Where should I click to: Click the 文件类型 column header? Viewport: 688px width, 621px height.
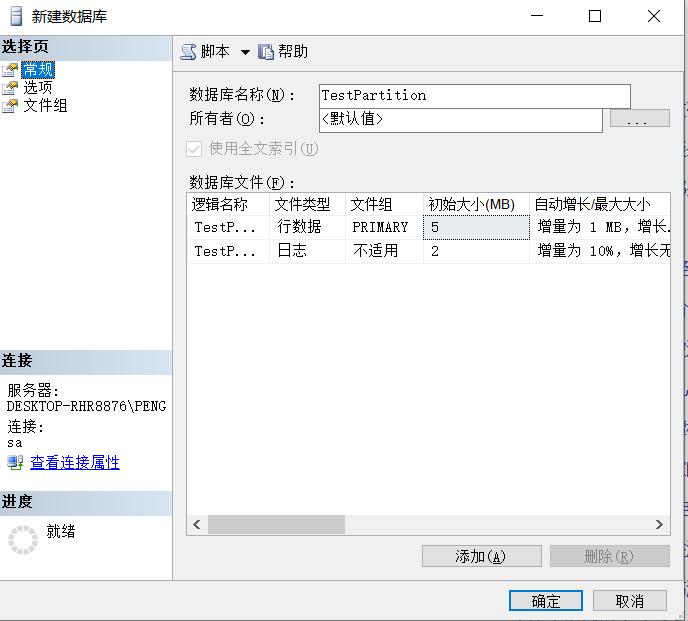click(x=307, y=205)
